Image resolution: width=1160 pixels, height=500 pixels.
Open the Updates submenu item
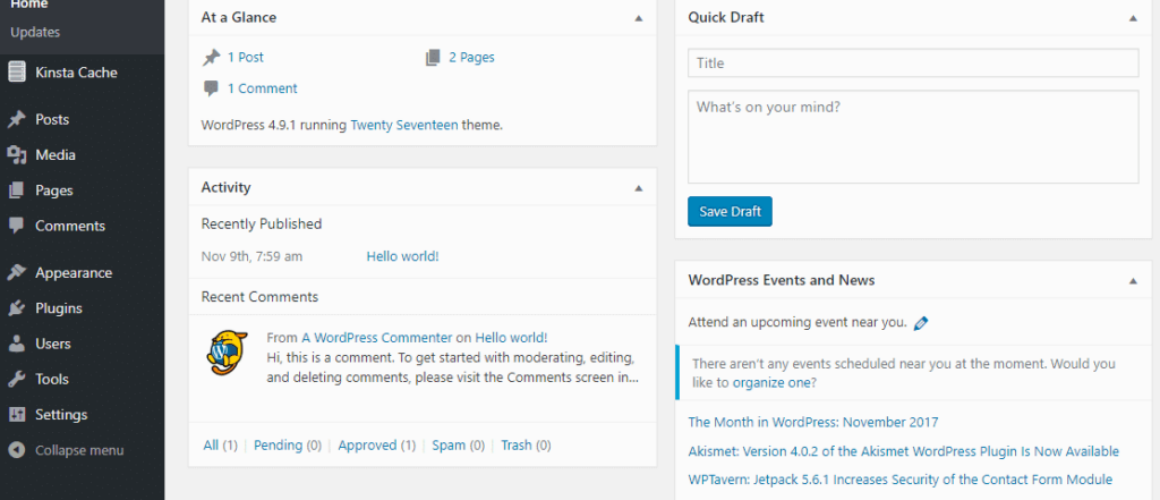pos(35,33)
